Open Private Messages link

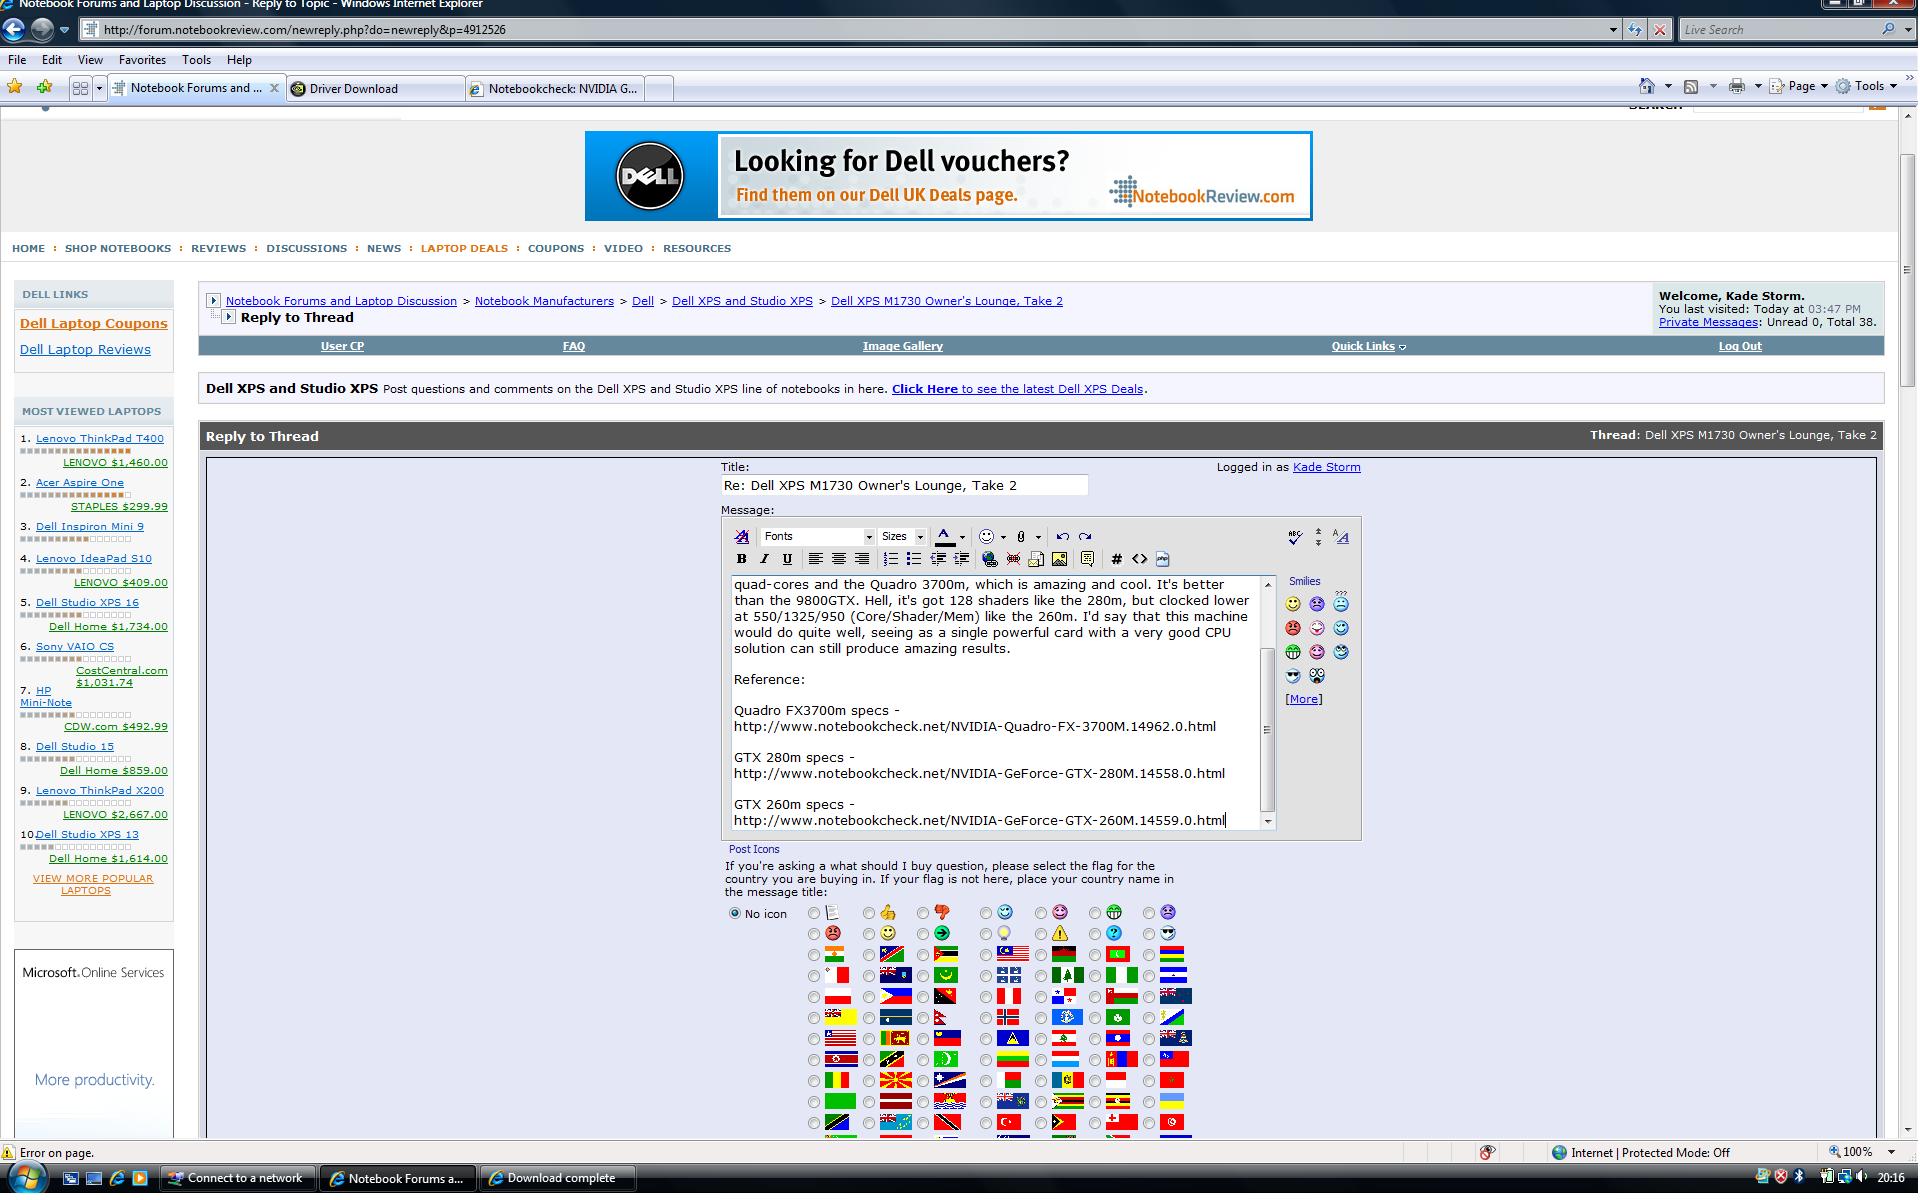(x=1708, y=322)
